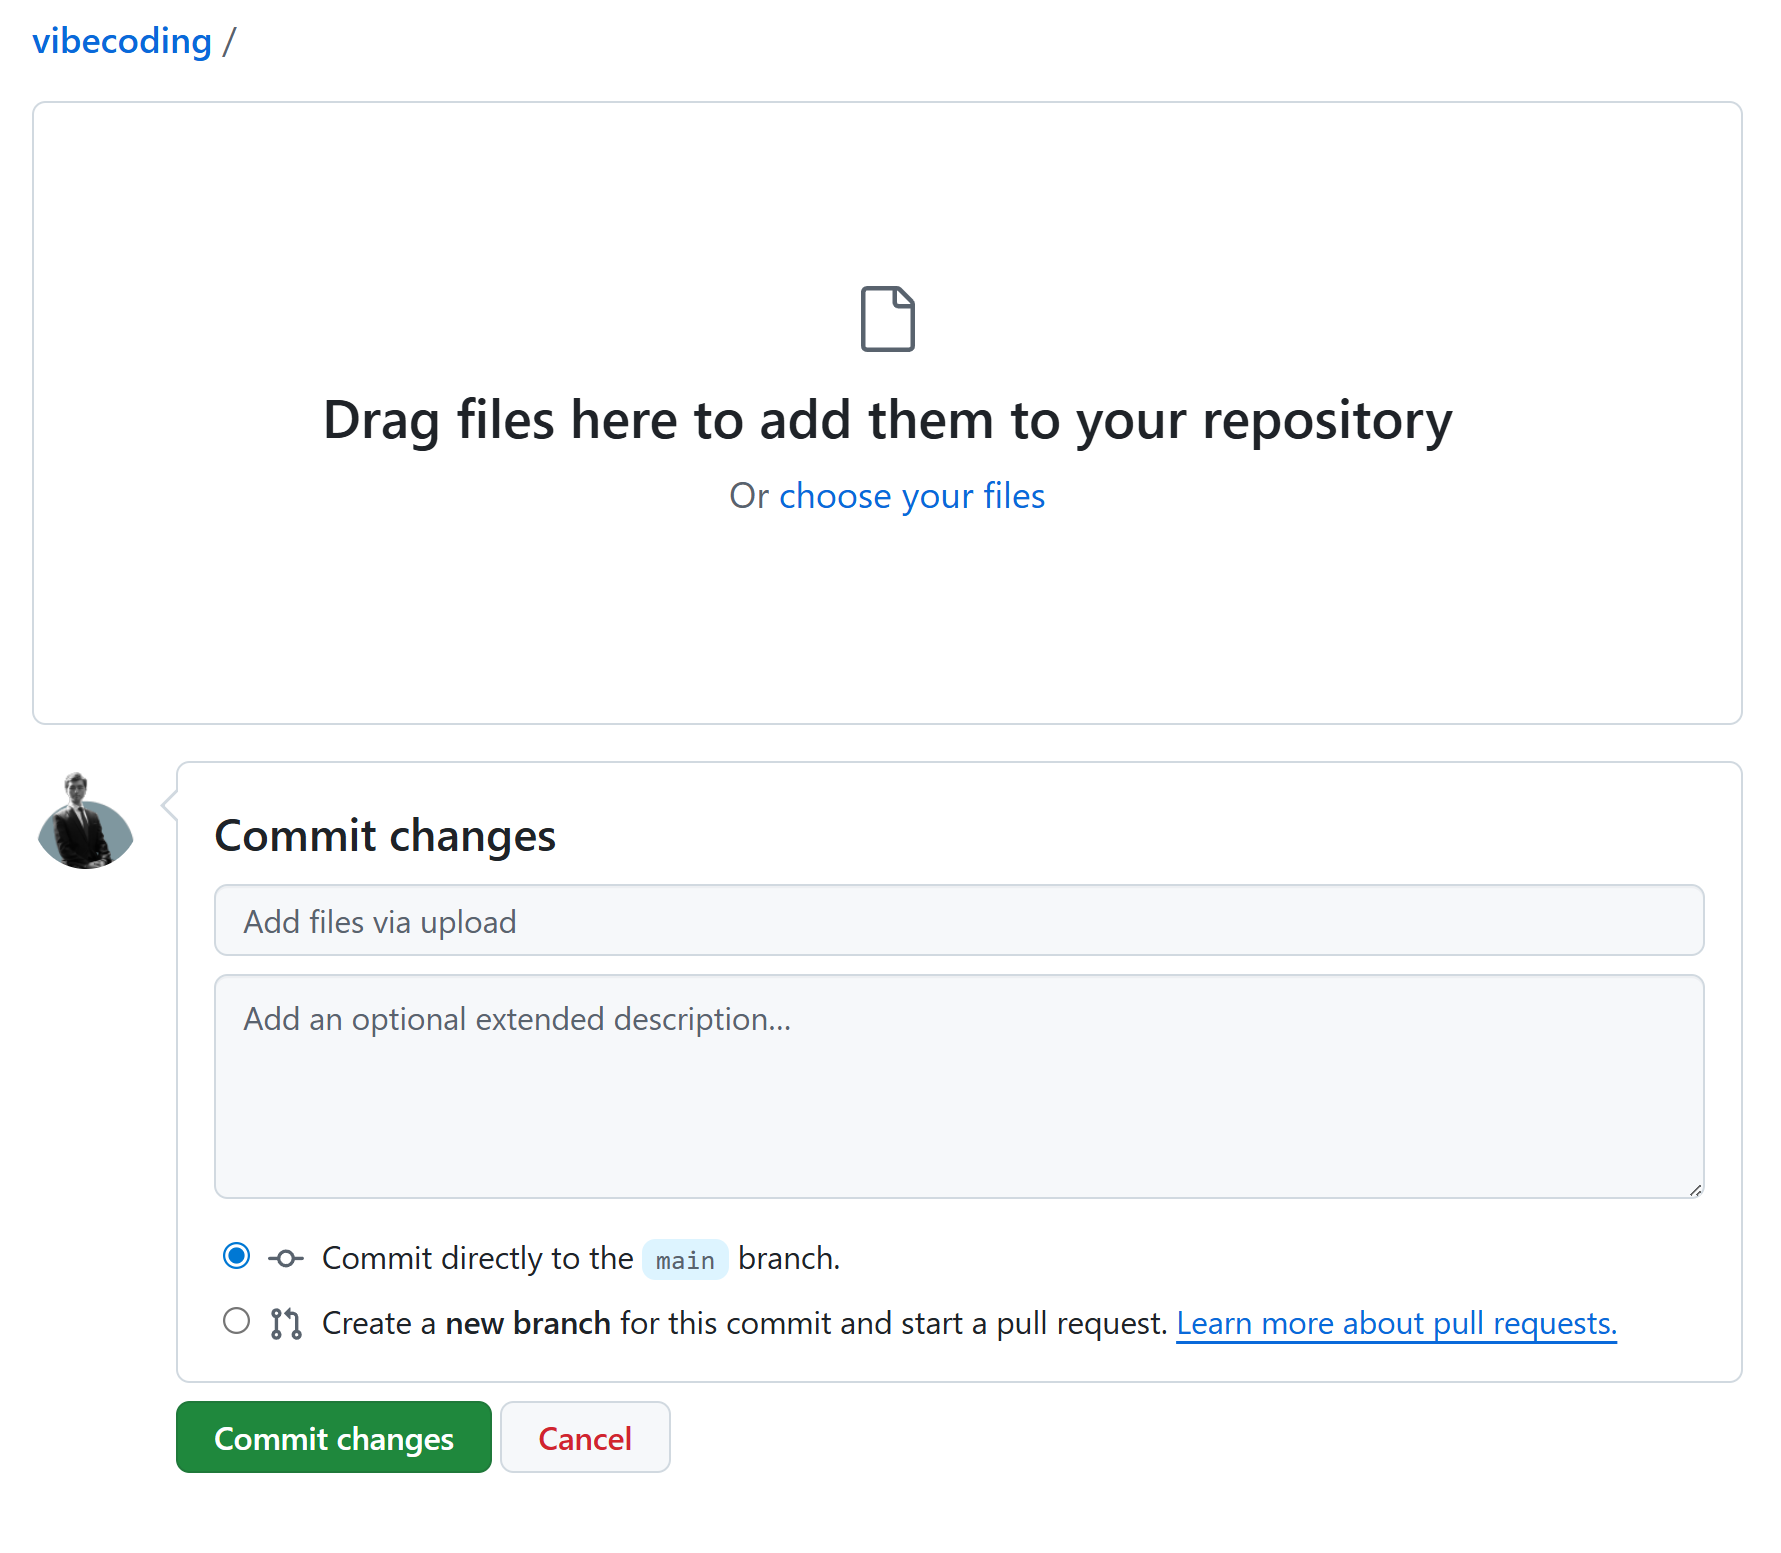Image resolution: width=1781 pixels, height=1553 pixels.
Task: Select the commit directly to main radio button
Action: point(237,1256)
